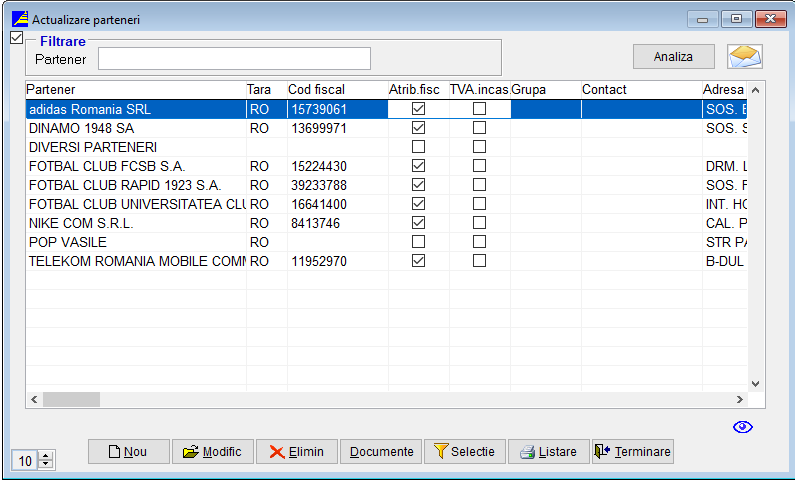The image size is (795, 480).
Task: Increase the value of the 10 spinner
Action: click(46, 456)
